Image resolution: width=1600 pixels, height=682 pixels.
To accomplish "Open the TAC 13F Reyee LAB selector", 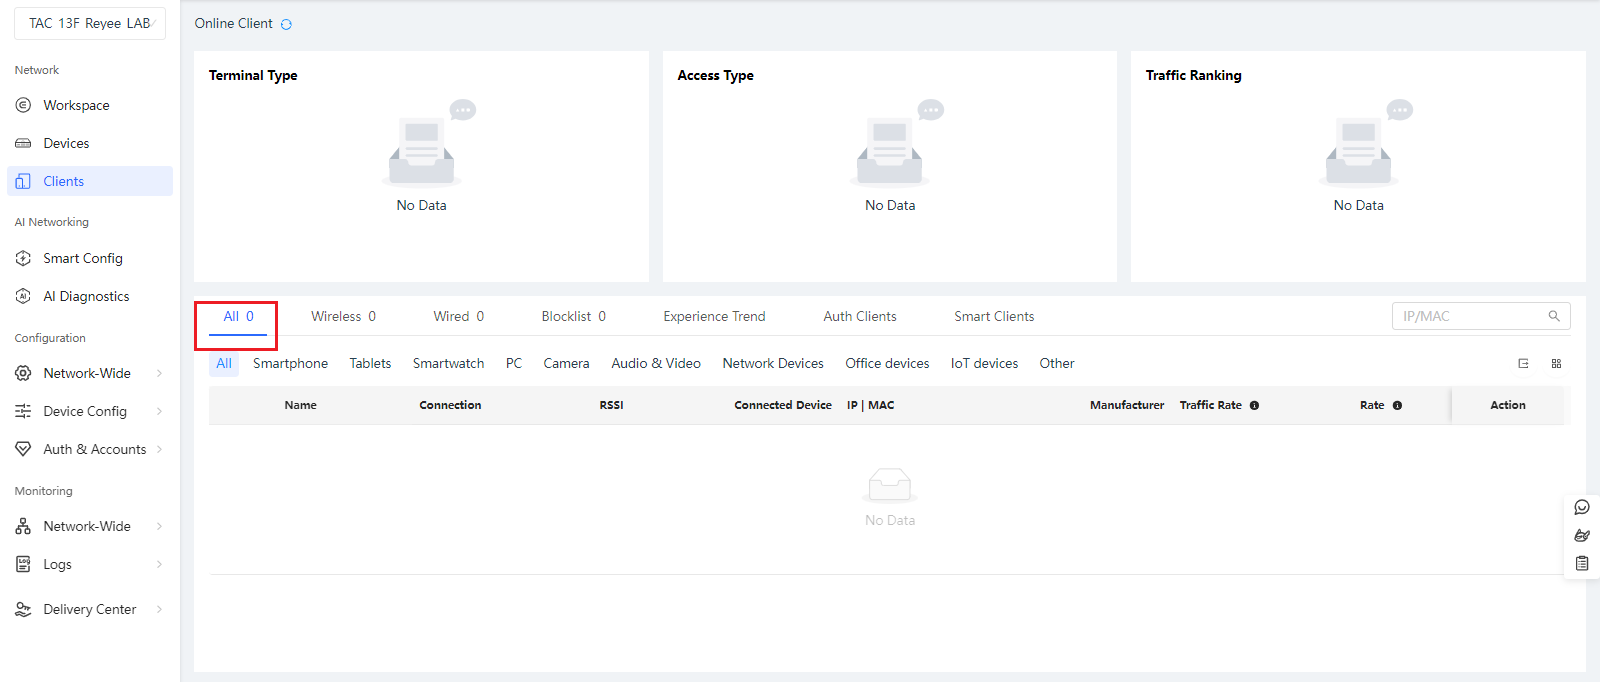I will click(x=90, y=23).
